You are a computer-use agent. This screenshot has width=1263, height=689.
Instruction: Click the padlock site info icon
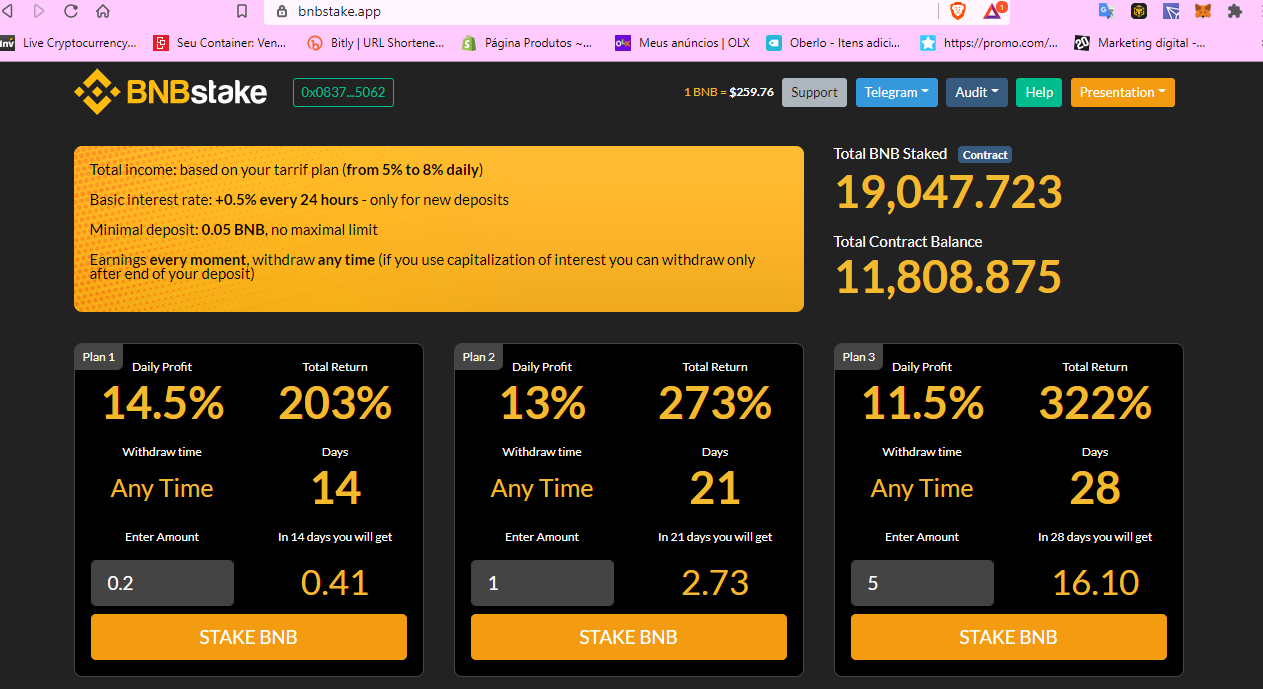point(282,12)
